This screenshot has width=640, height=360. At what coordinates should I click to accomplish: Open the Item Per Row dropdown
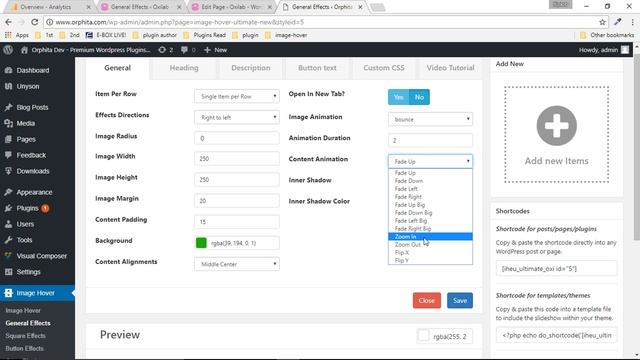(x=237, y=96)
